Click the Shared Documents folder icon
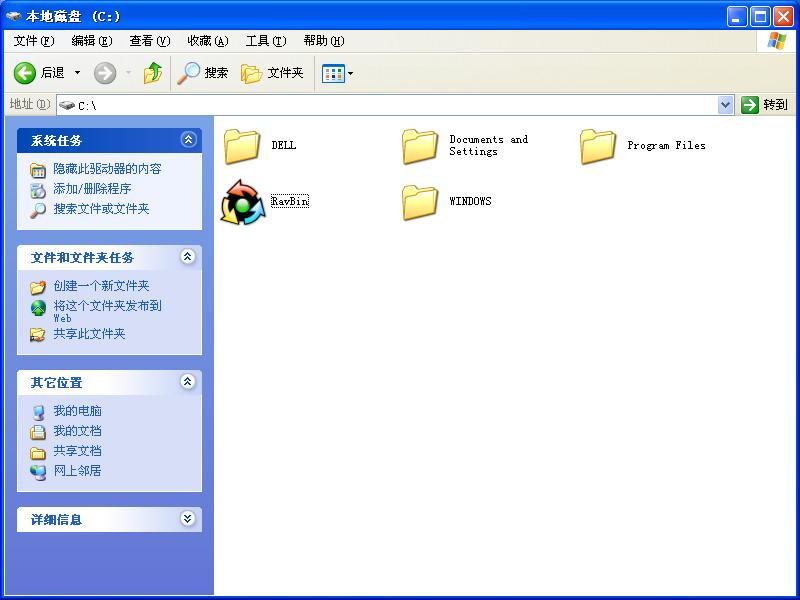The width and height of the screenshot is (800, 600). 38,453
